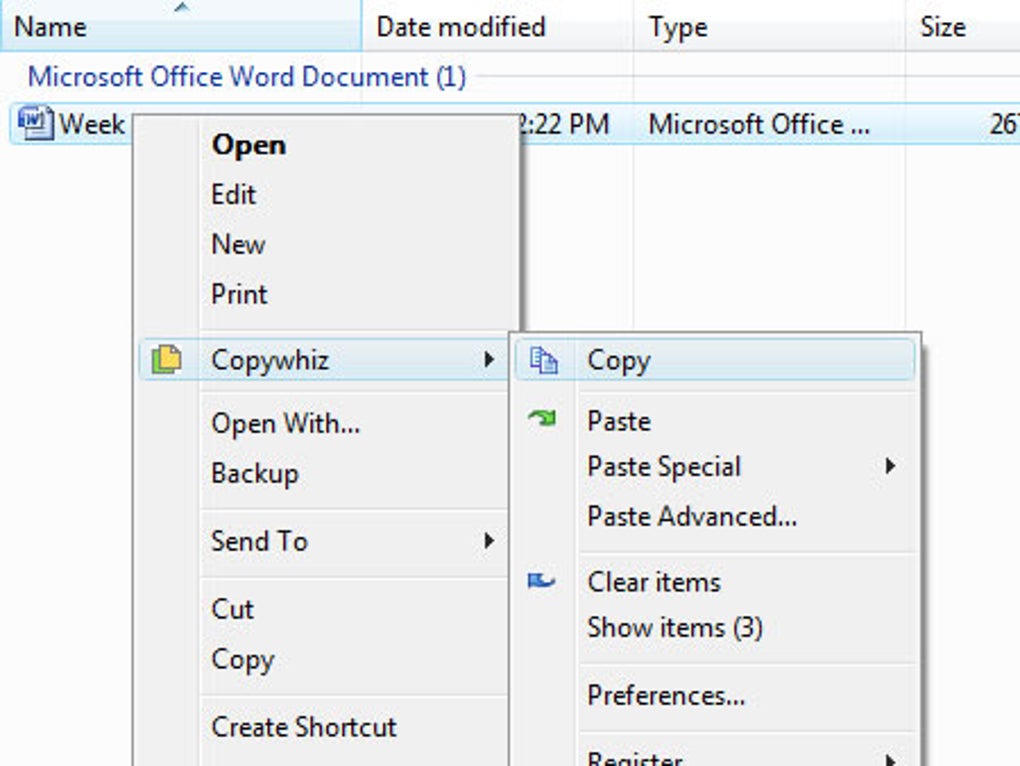Click Microsoft Office Word Document group header
Screen dimensions: 1020x766
(x=247, y=77)
